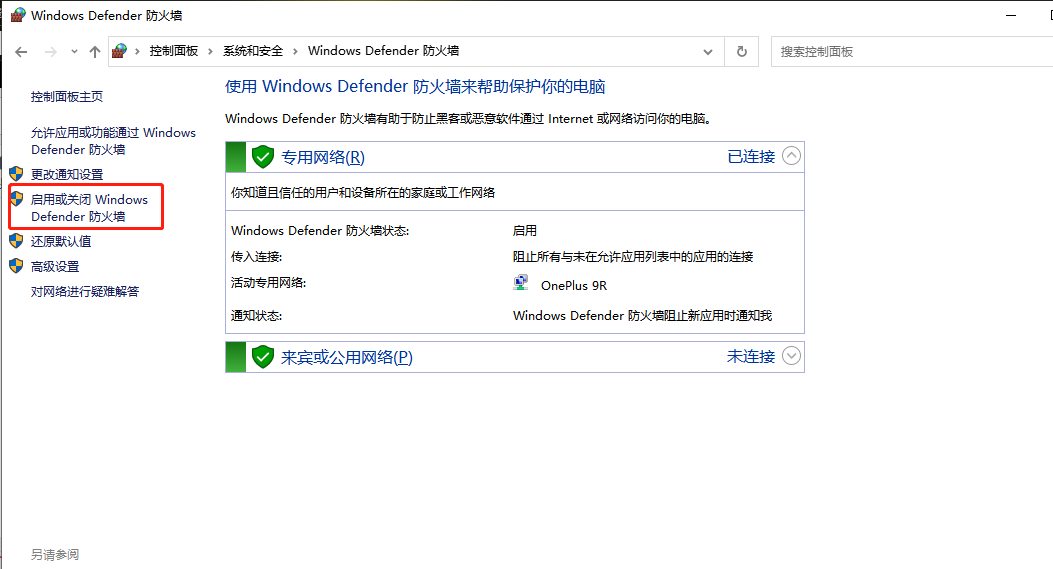Click the 还原默认值 link

coord(61,241)
